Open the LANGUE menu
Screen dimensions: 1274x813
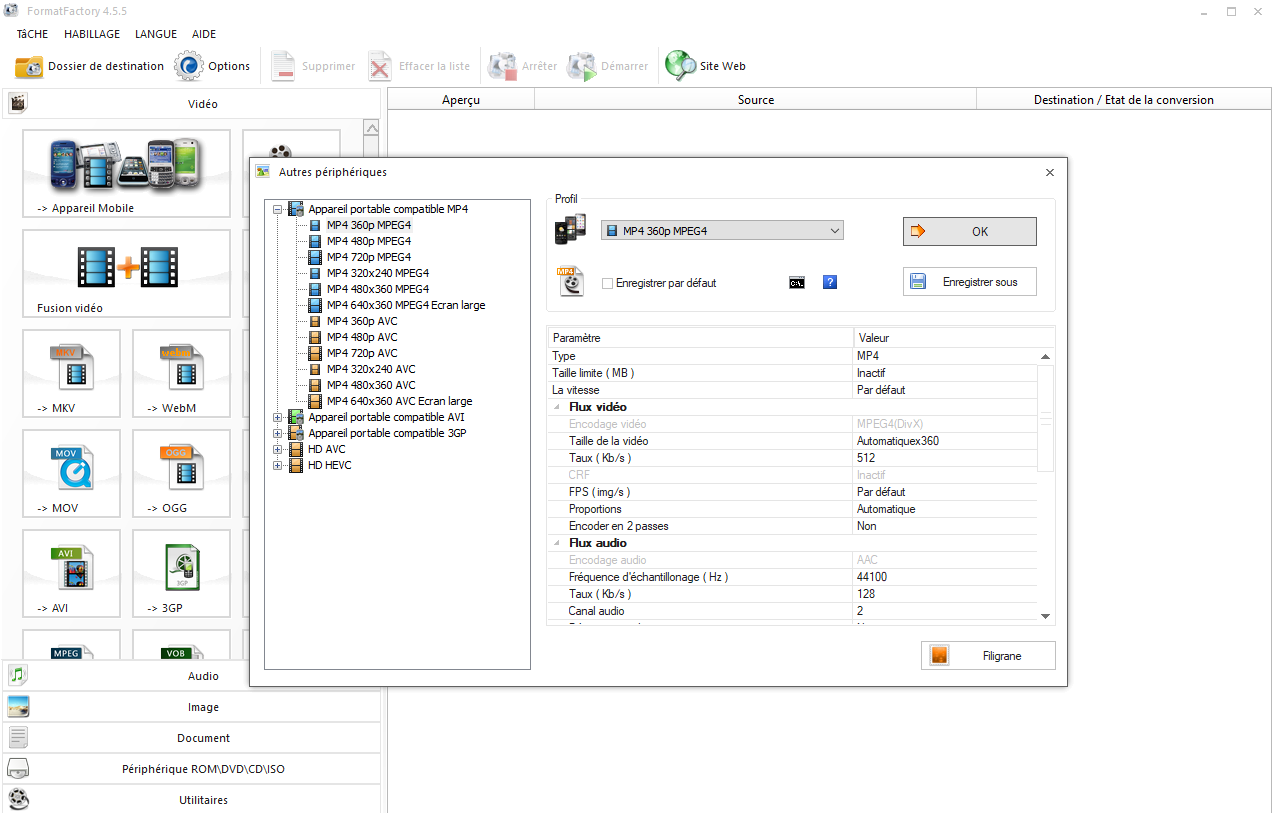click(156, 33)
